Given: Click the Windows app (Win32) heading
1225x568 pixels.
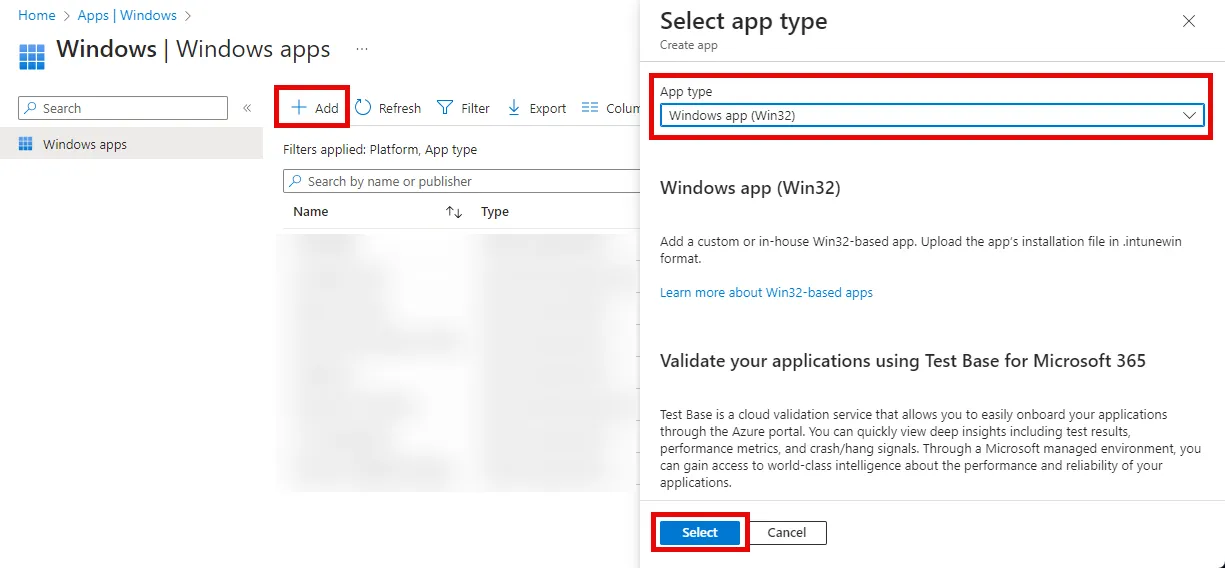Looking at the screenshot, I should click(x=750, y=188).
